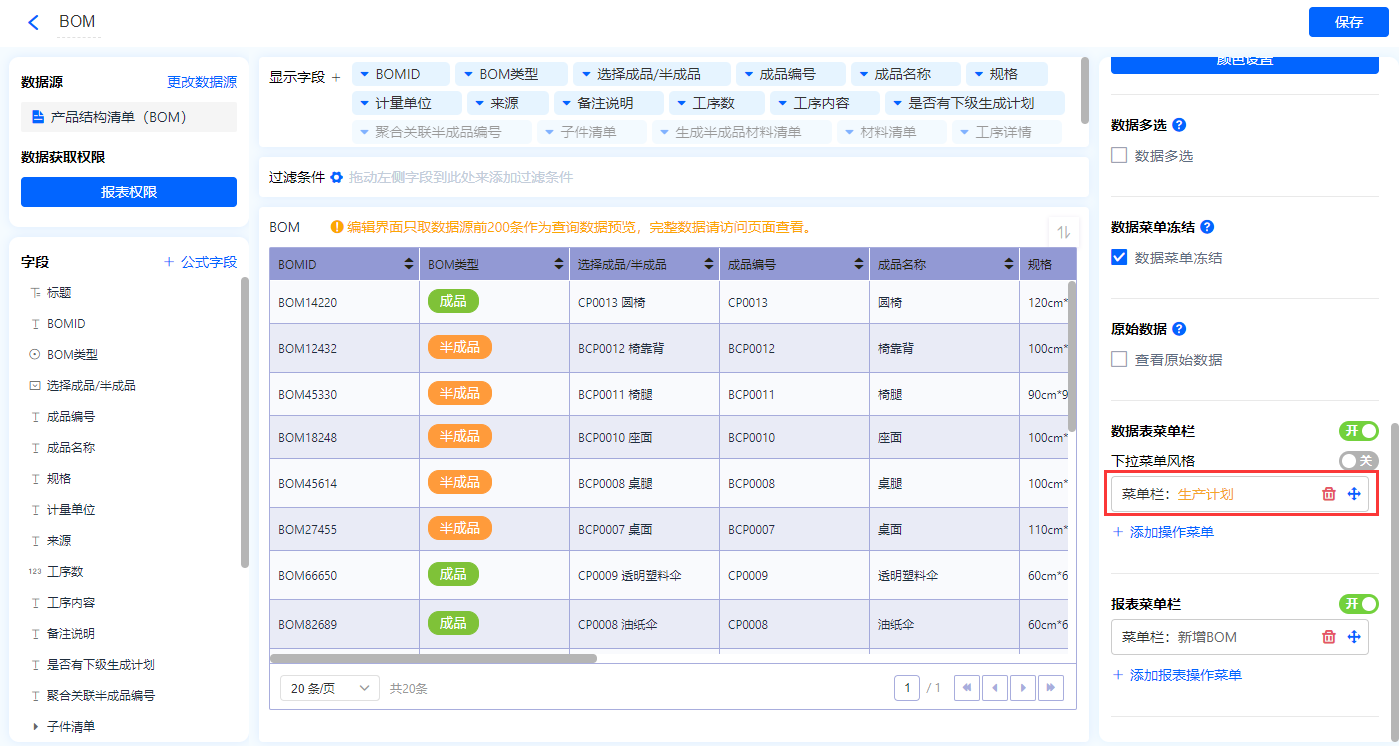Turn on the 下拉菜单风格 switch
The height and width of the screenshot is (746, 1399).
[1358, 461]
